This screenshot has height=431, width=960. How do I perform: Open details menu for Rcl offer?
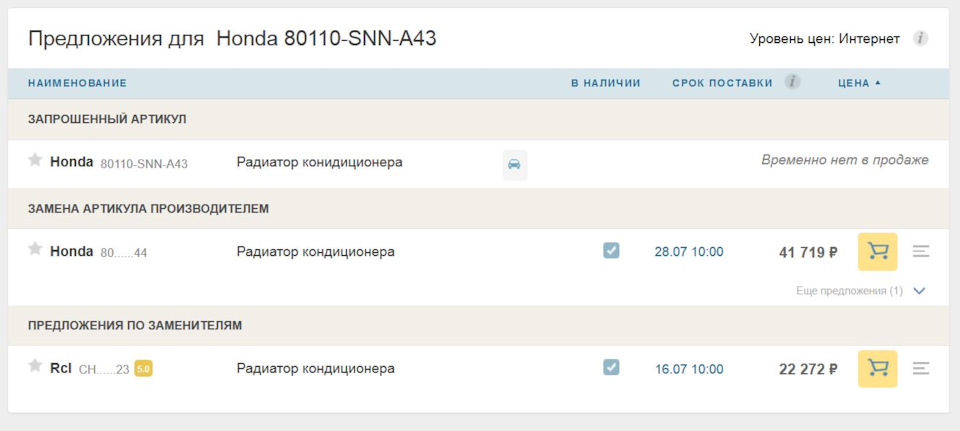[921, 369]
